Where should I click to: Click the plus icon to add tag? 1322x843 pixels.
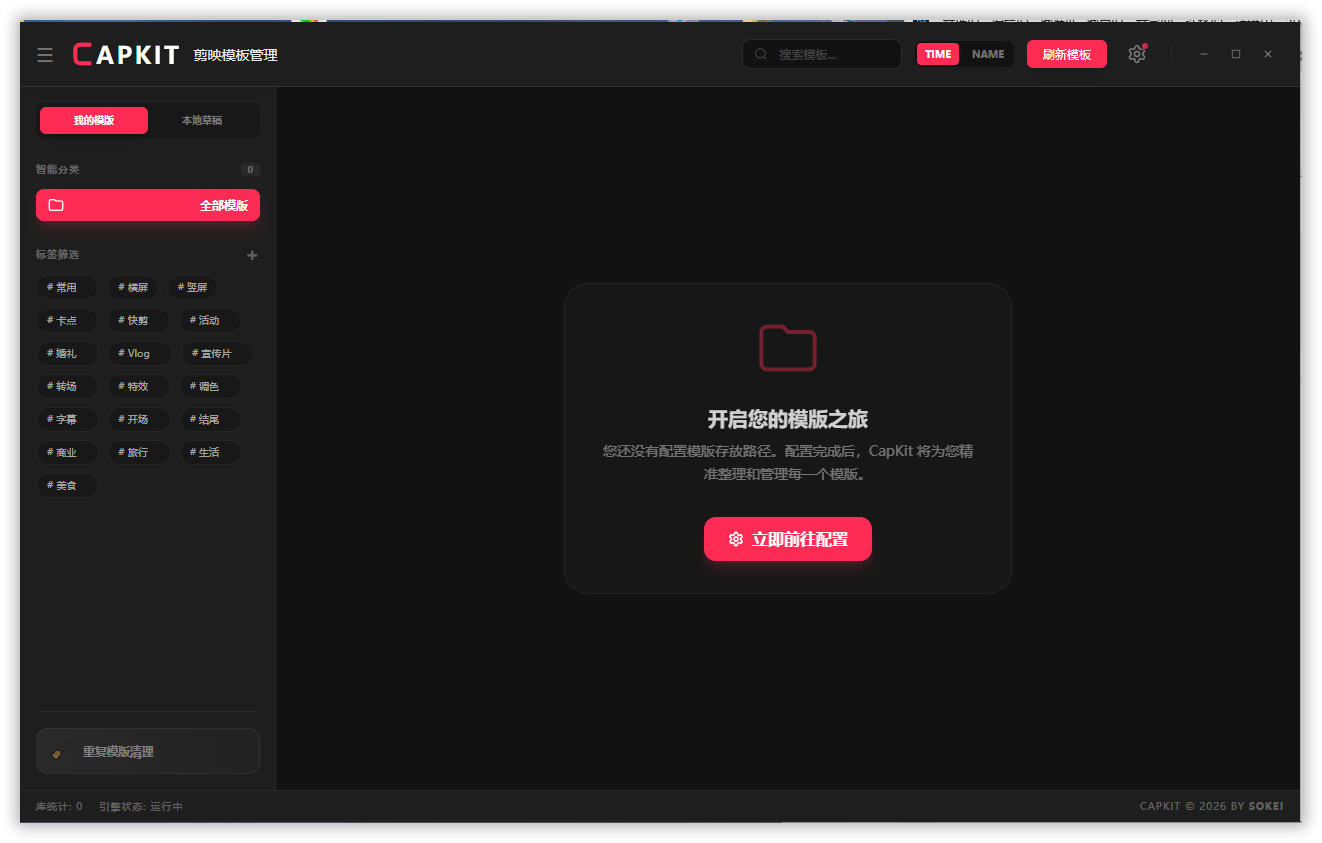tap(252, 255)
